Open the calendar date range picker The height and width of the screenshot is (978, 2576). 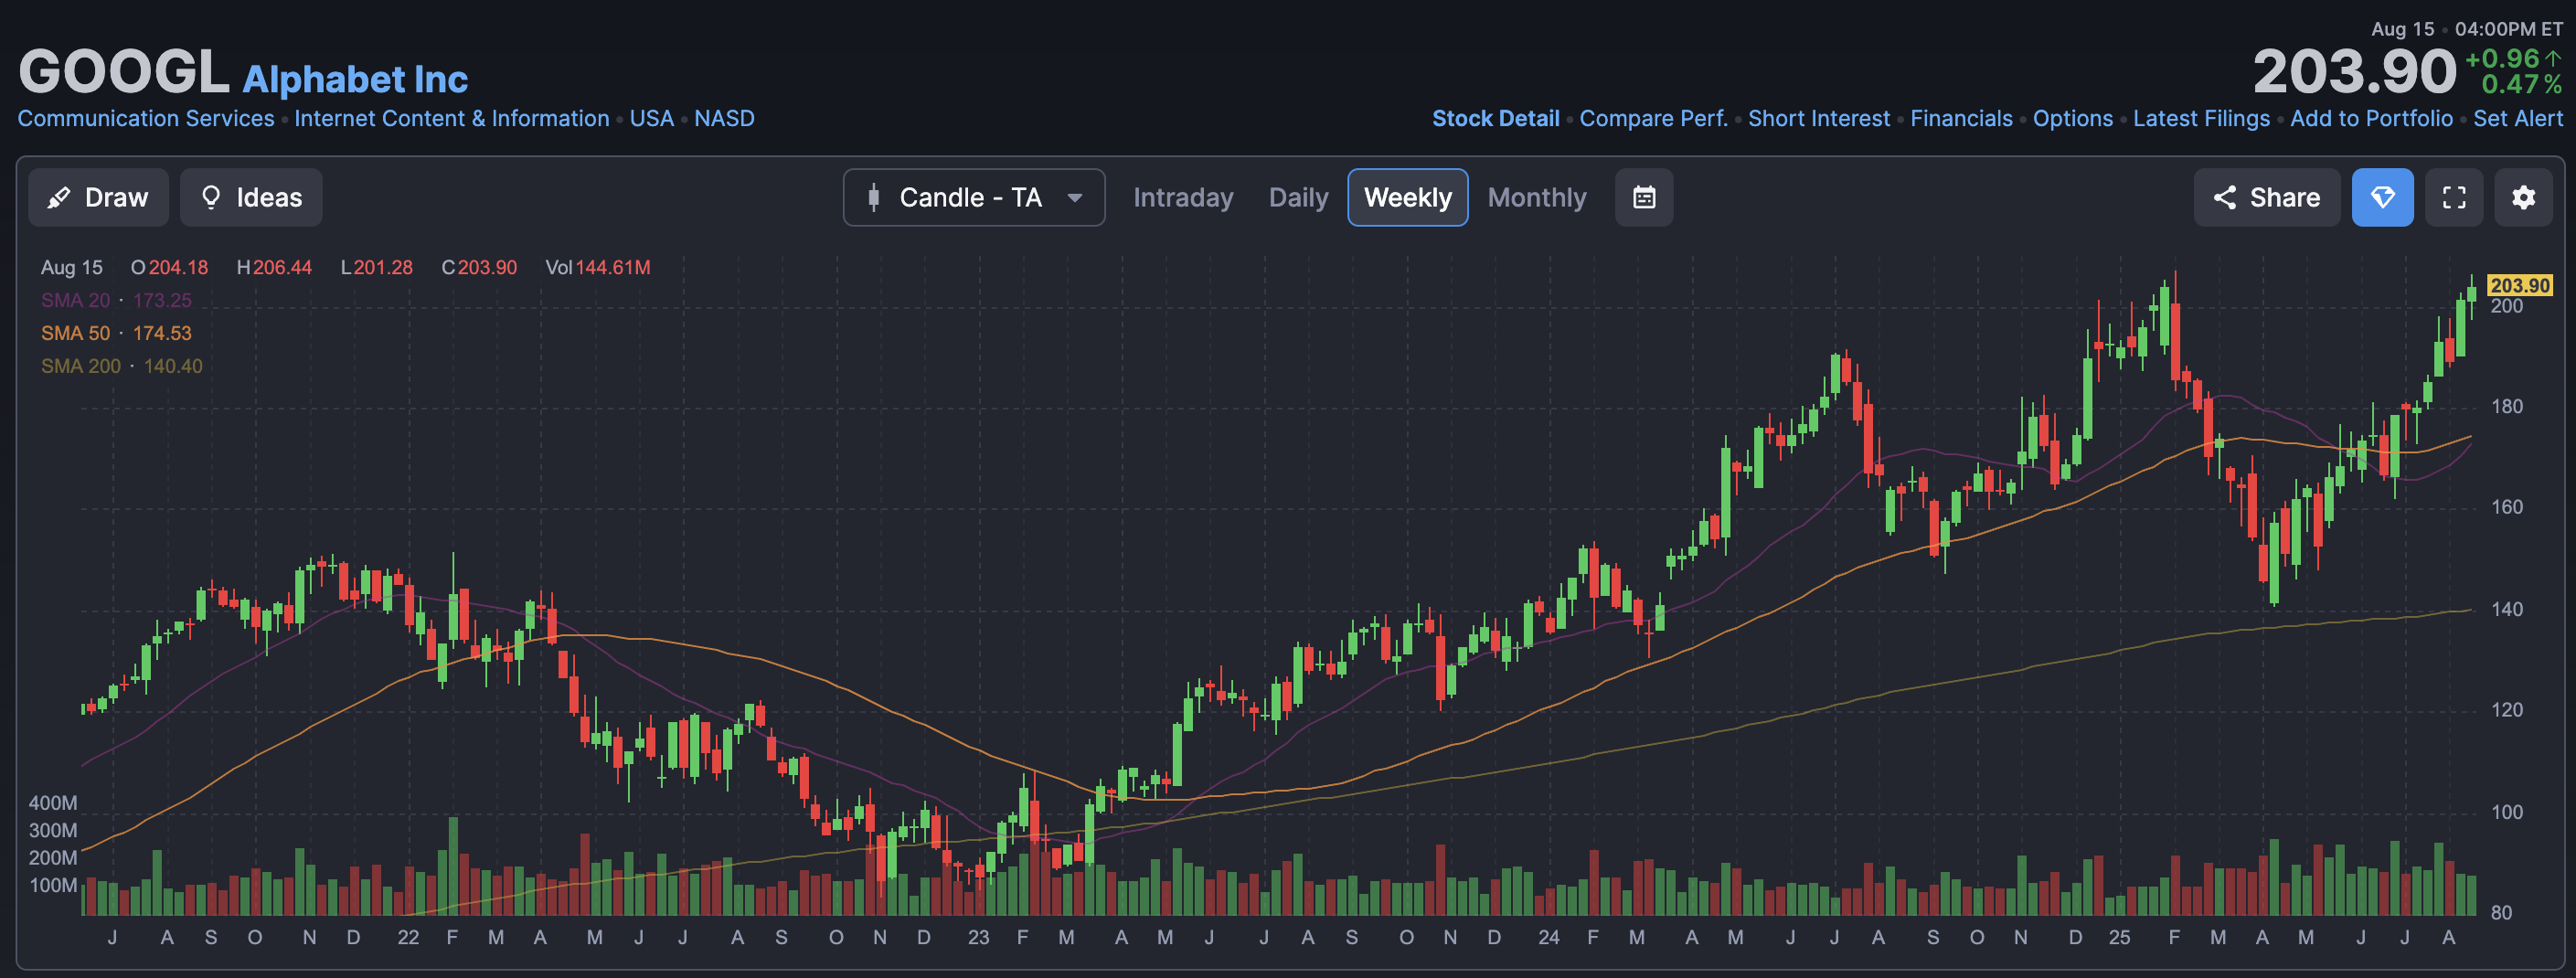(x=1644, y=197)
